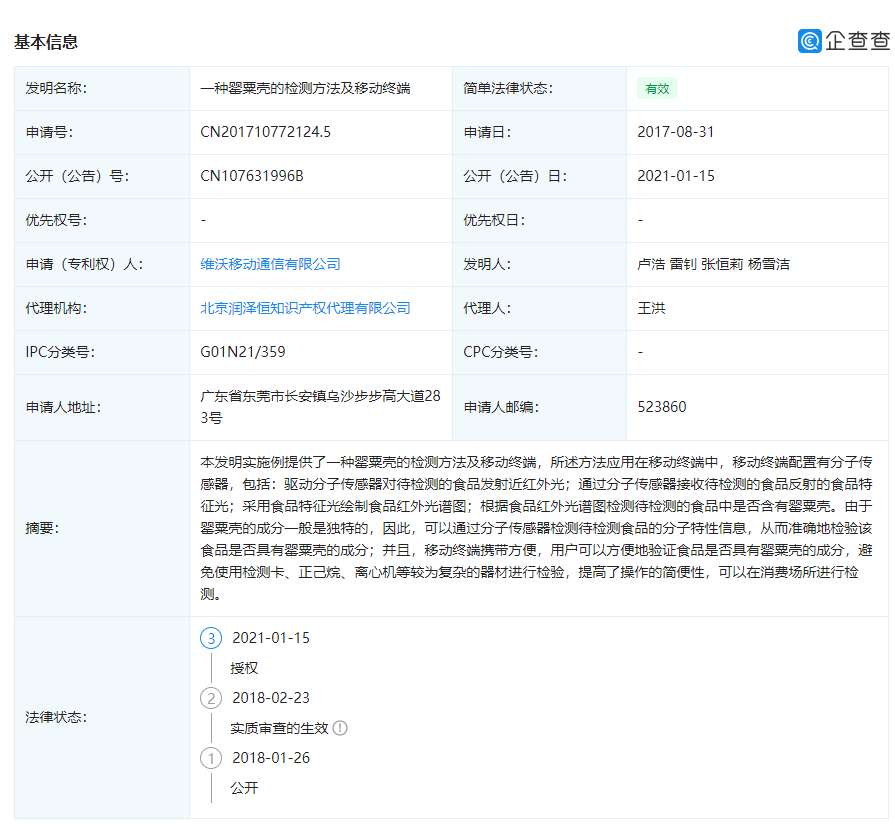This screenshot has width=895, height=824.
Task: Open the 维沃移动通信有限公司 applicant link
Action: pyautogui.click(x=270, y=264)
